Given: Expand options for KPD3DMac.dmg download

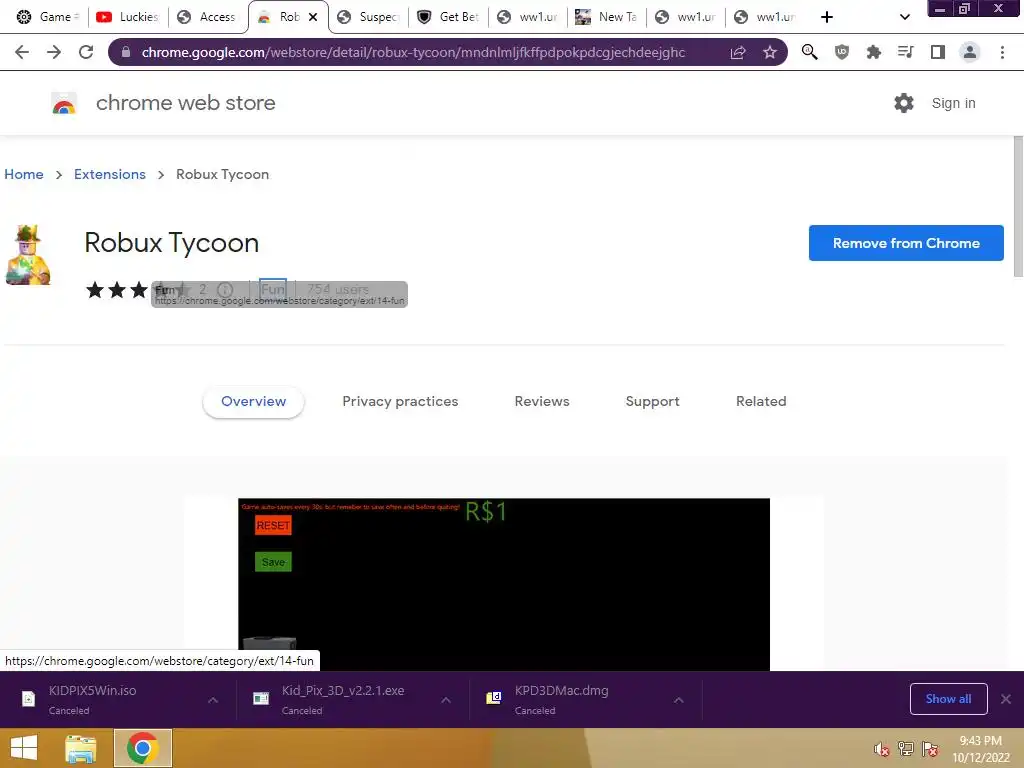Looking at the screenshot, I should point(679,700).
